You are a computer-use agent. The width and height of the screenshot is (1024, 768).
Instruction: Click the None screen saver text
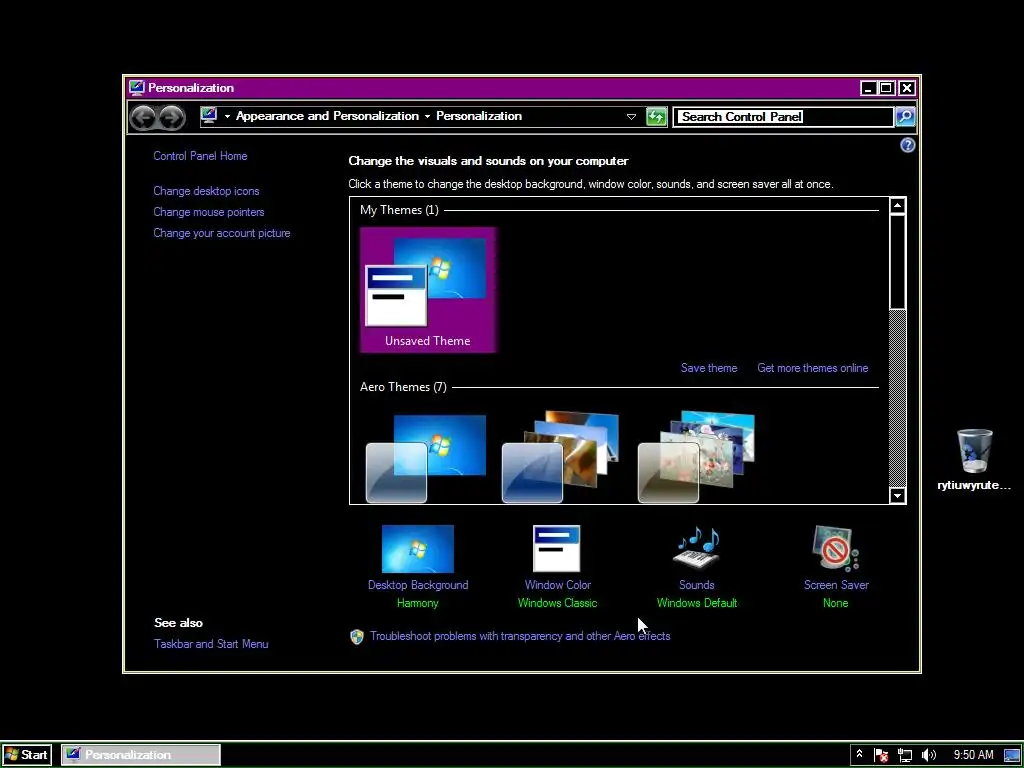pos(835,603)
